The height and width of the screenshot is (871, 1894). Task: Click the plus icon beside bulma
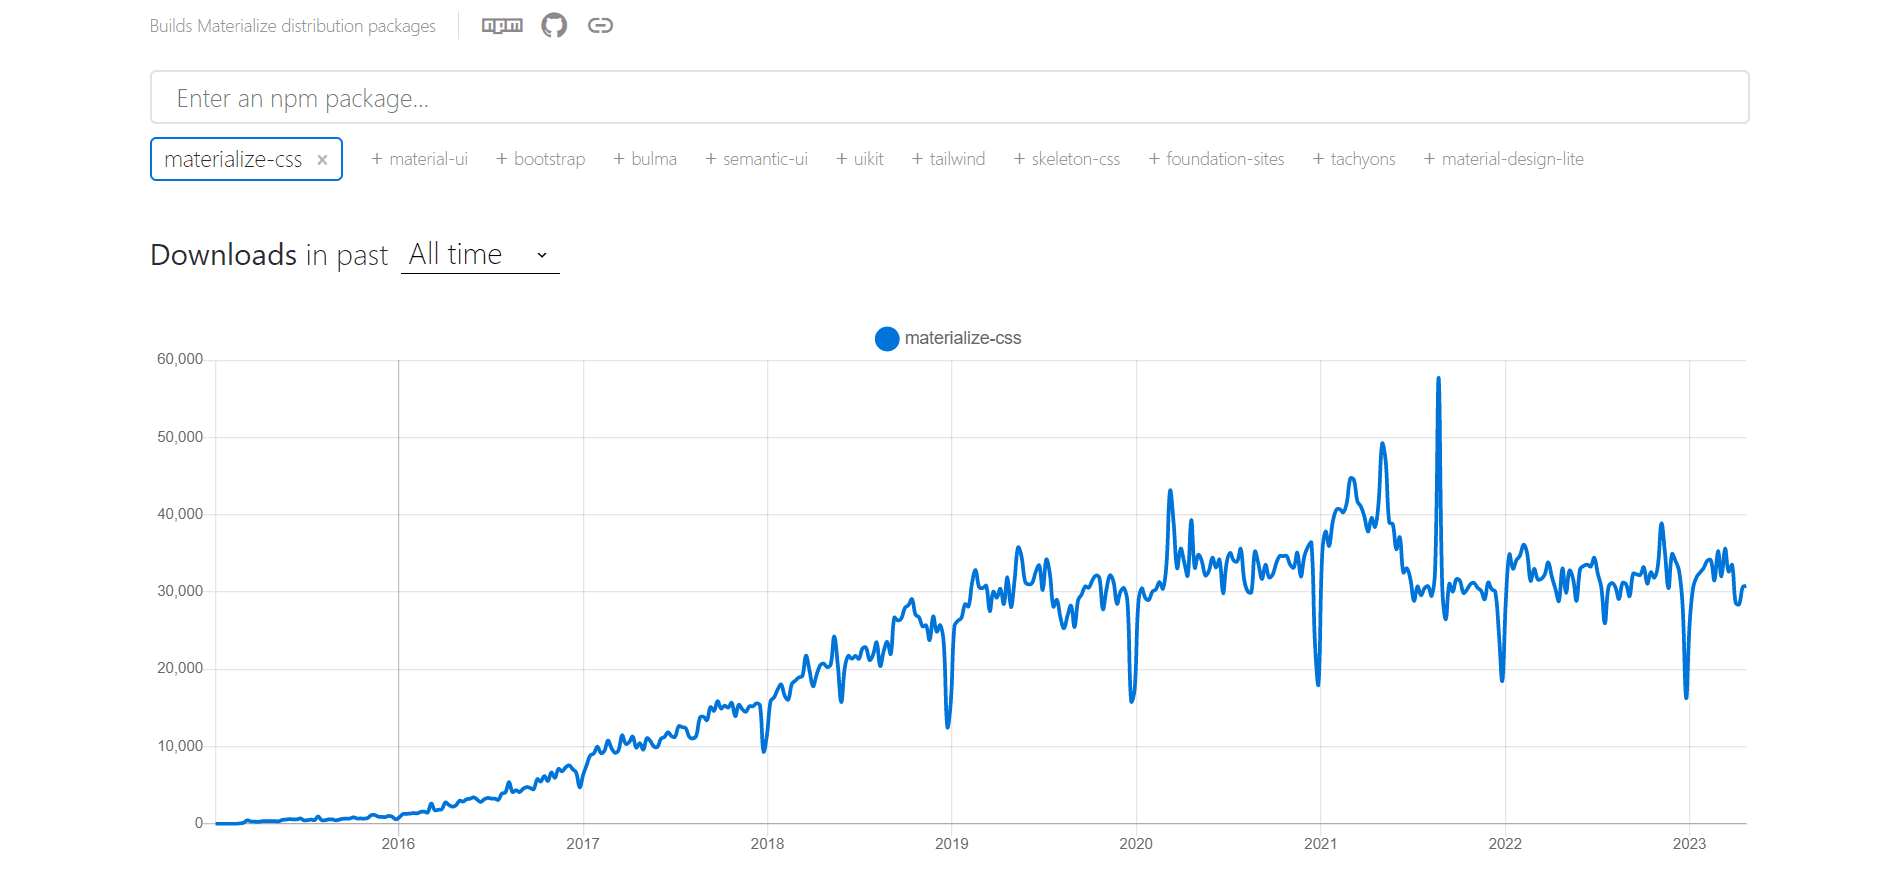(x=619, y=158)
